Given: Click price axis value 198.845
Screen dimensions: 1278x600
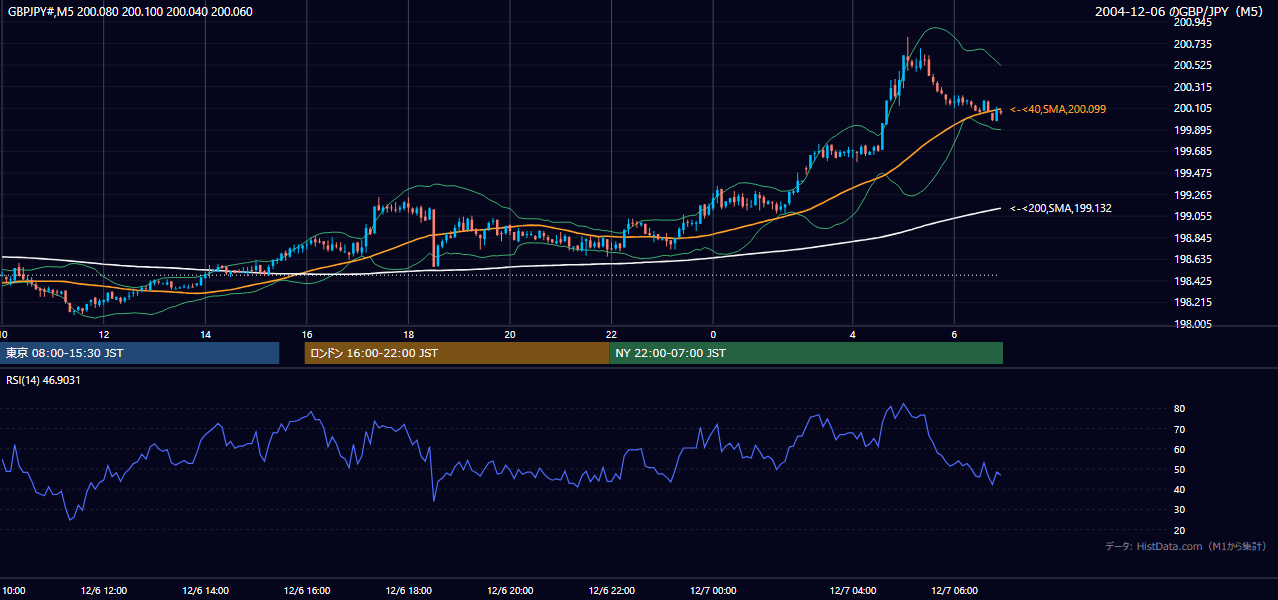Looking at the screenshot, I should 1191,238.
